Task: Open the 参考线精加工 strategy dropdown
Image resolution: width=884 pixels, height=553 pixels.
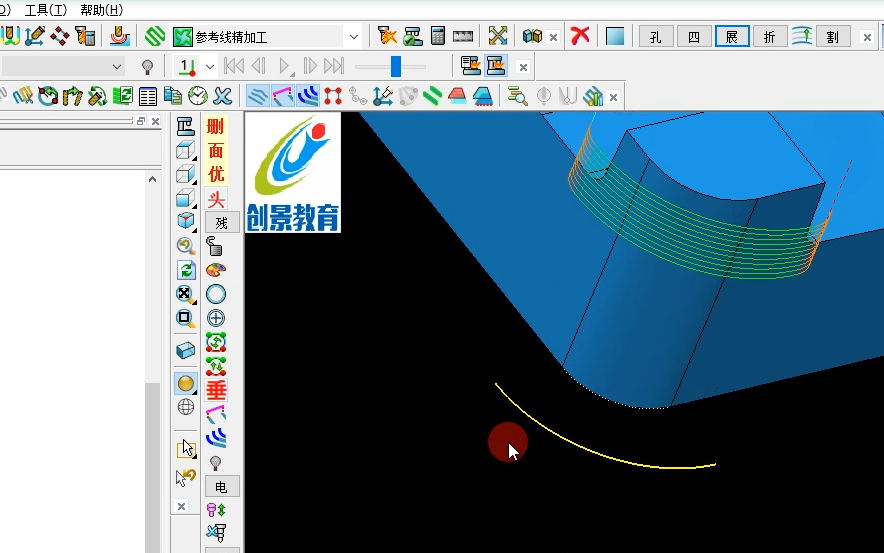Action: pos(353,37)
